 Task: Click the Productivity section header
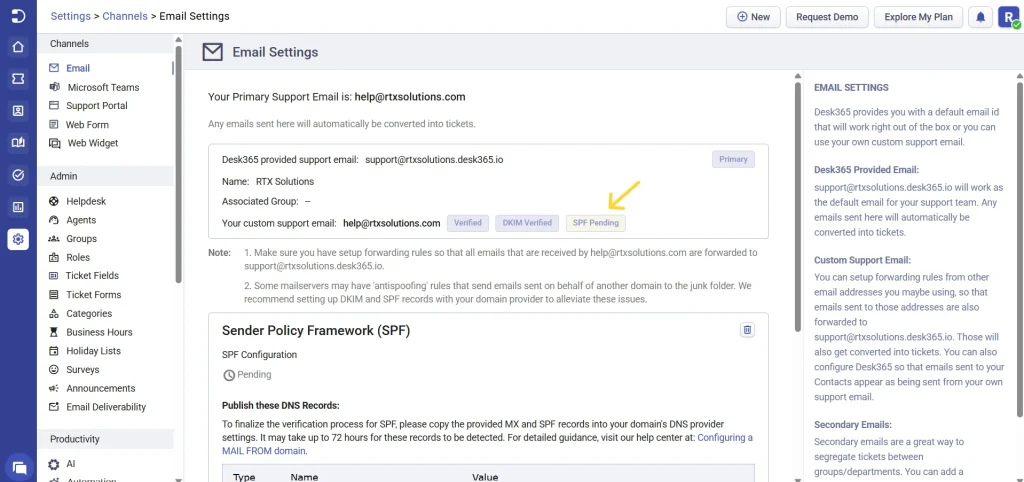point(106,439)
